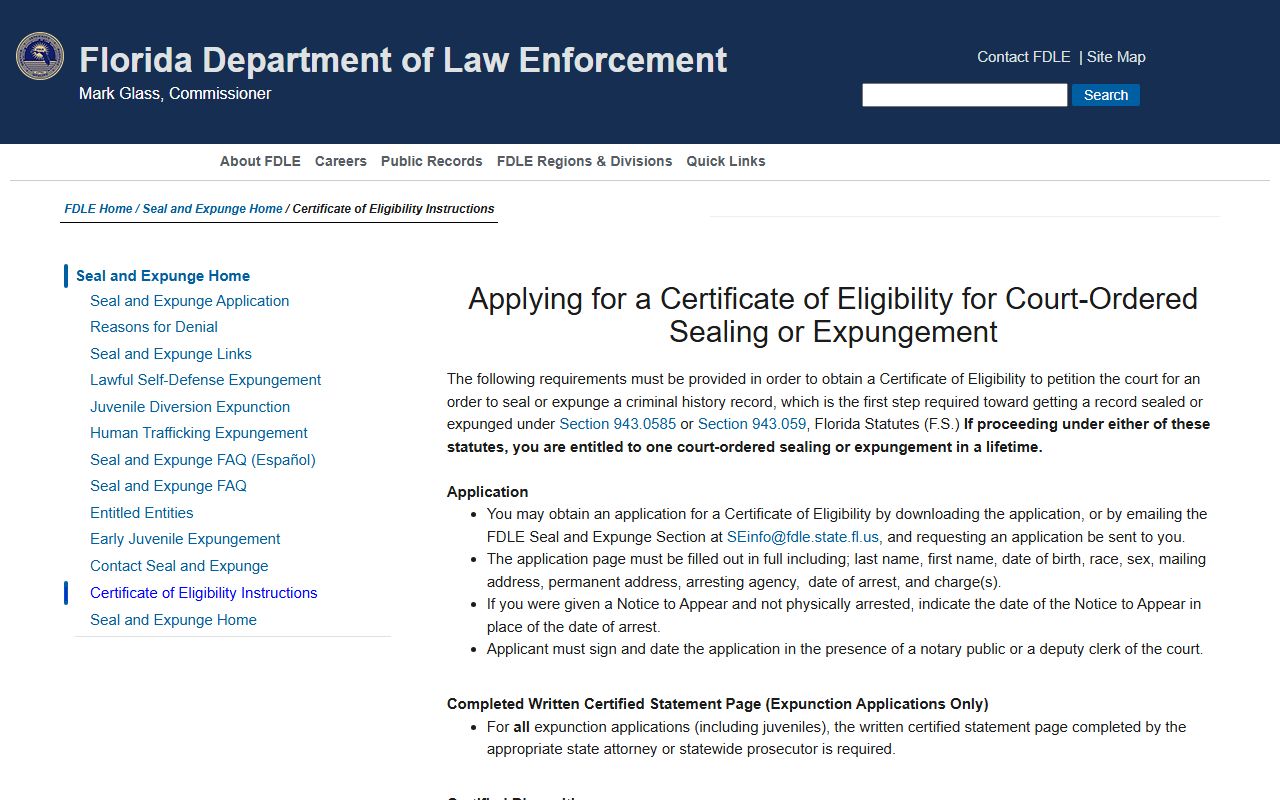Open Section 943.0585 statute link
Viewport: 1280px width, 800px height.
coord(618,424)
